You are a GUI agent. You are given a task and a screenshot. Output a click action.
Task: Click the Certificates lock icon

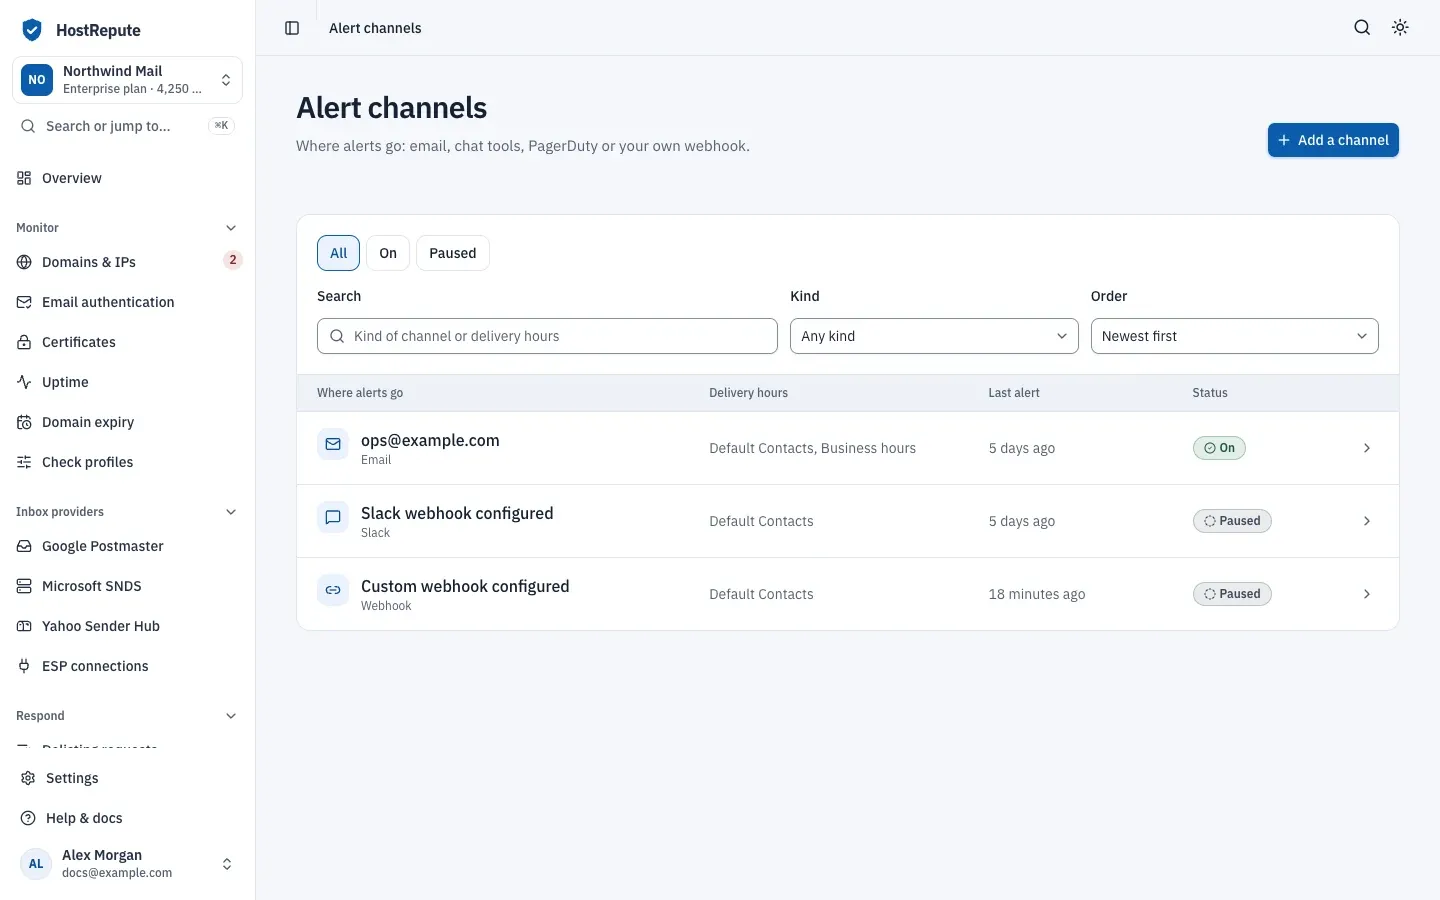point(24,342)
